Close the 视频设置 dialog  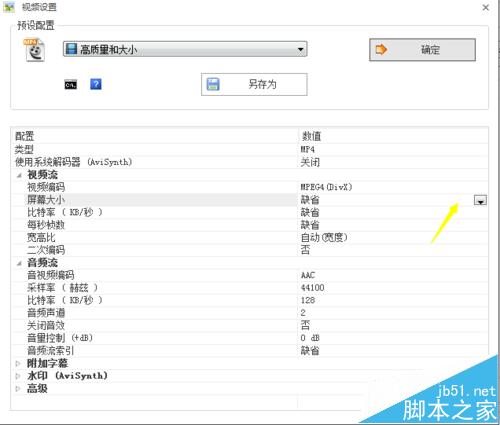[x=485, y=7]
